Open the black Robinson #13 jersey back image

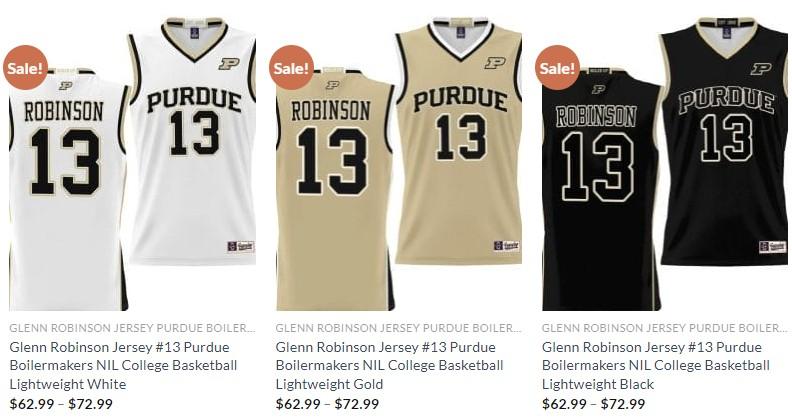[x=601, y=189]
